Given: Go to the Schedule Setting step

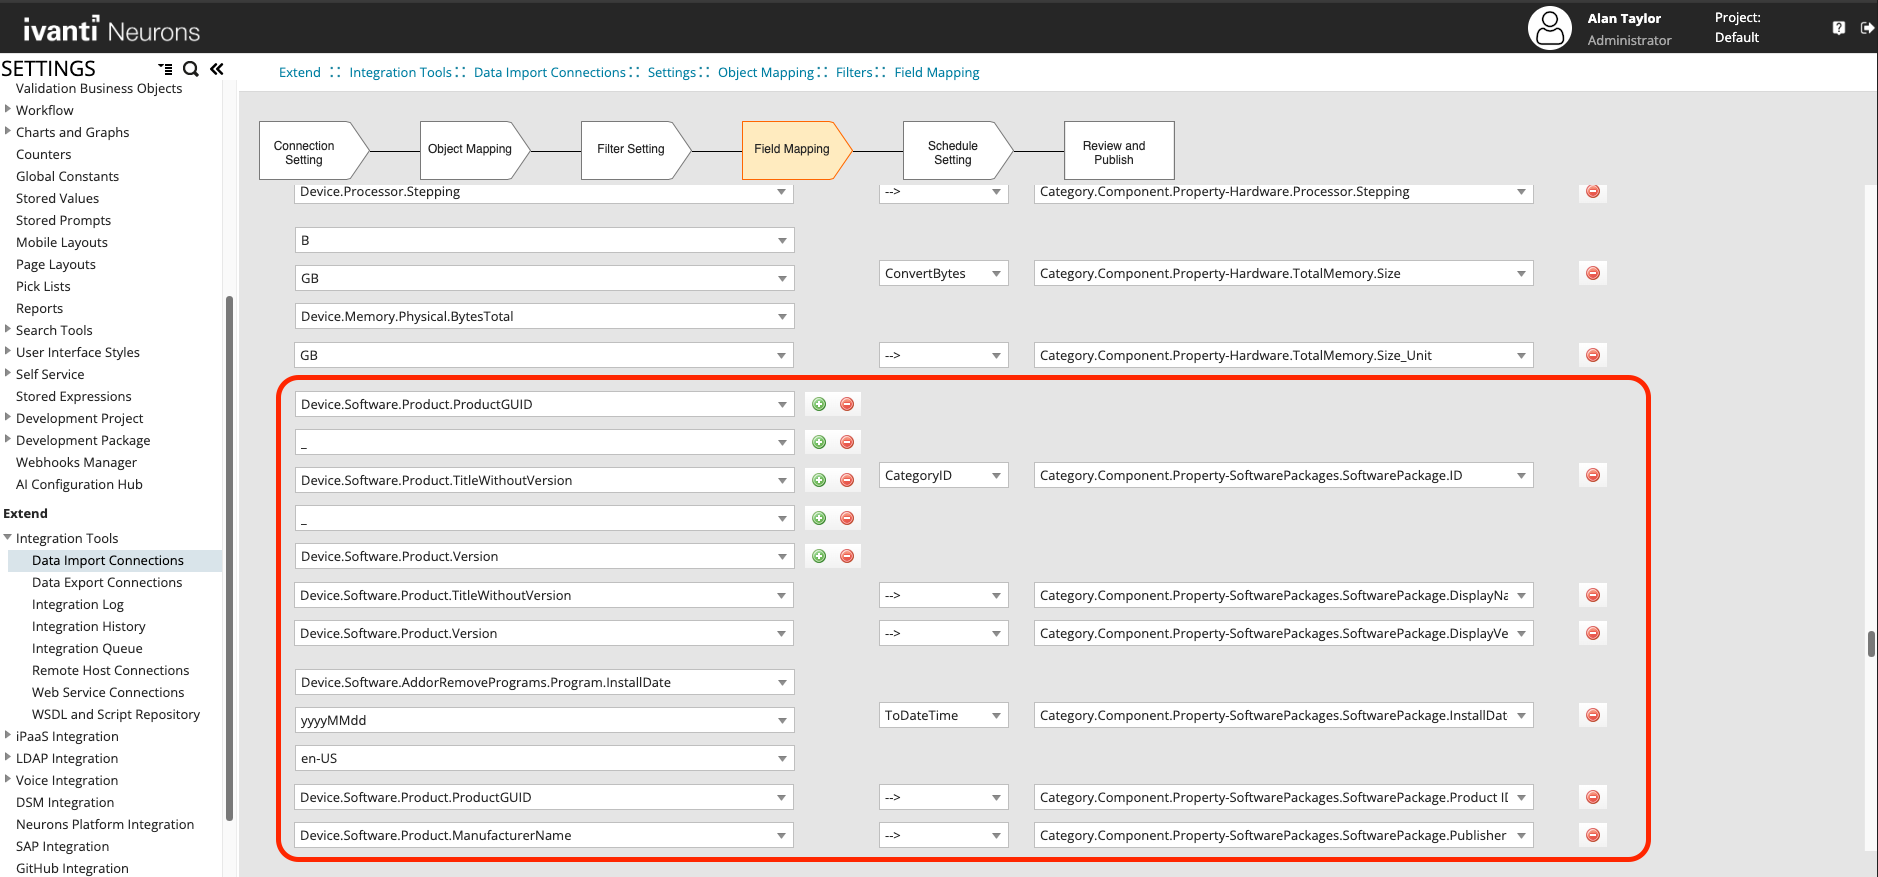Looking at the screenshot, I should 952,152.
